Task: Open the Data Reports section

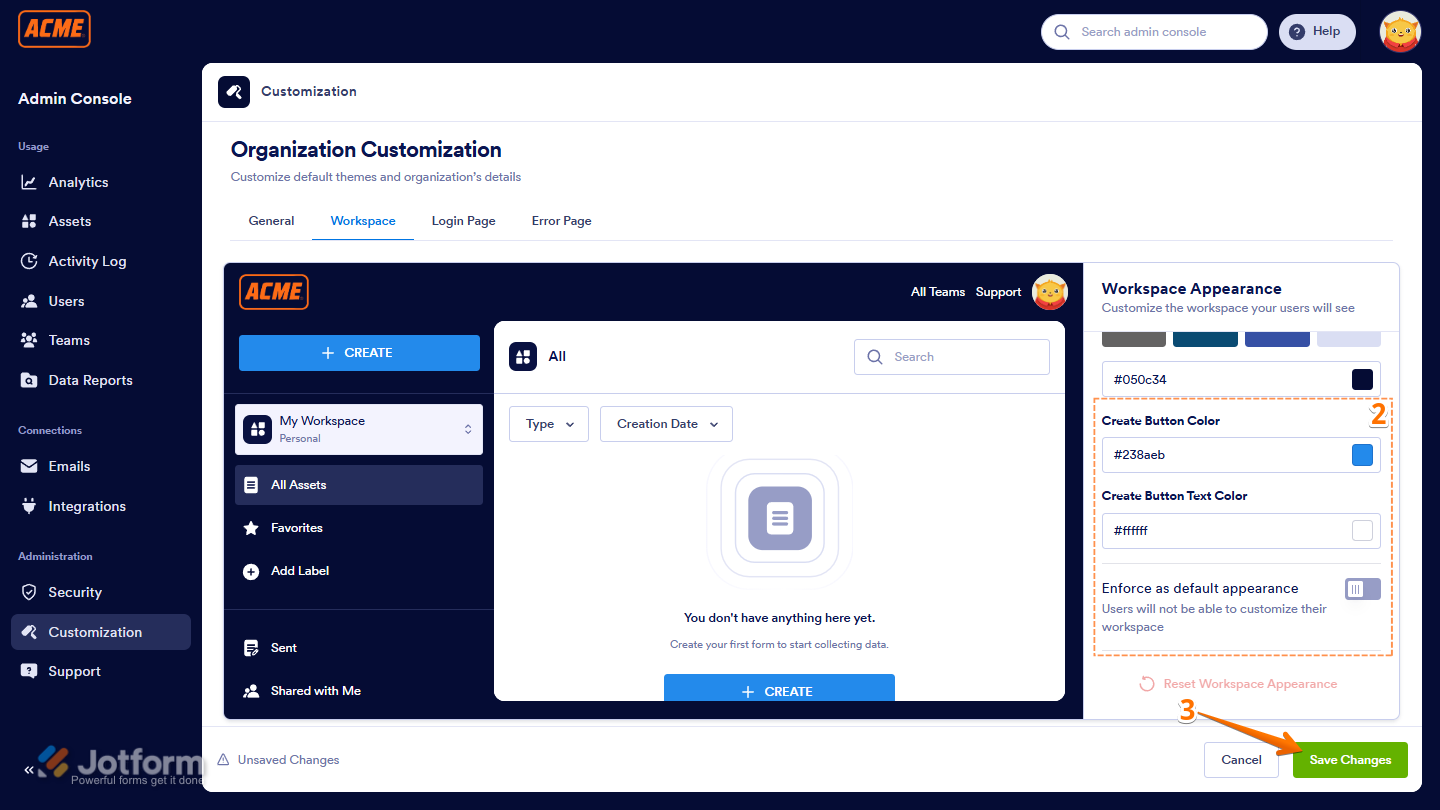Action: pos(90,380)
